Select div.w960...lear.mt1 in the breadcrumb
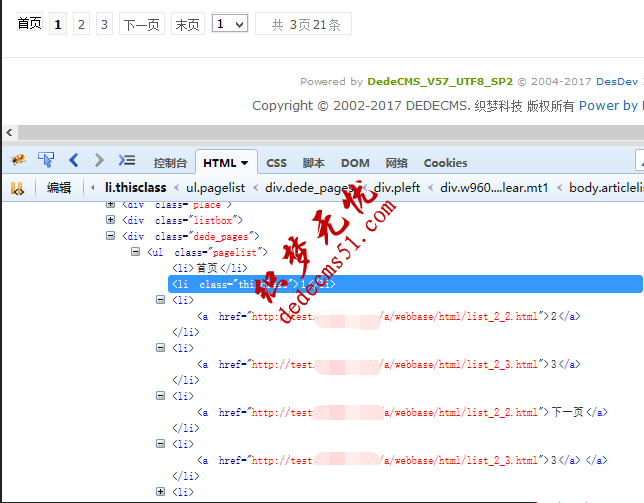The width and height of the screenshot is (644, 503). [x=494, y=188]
